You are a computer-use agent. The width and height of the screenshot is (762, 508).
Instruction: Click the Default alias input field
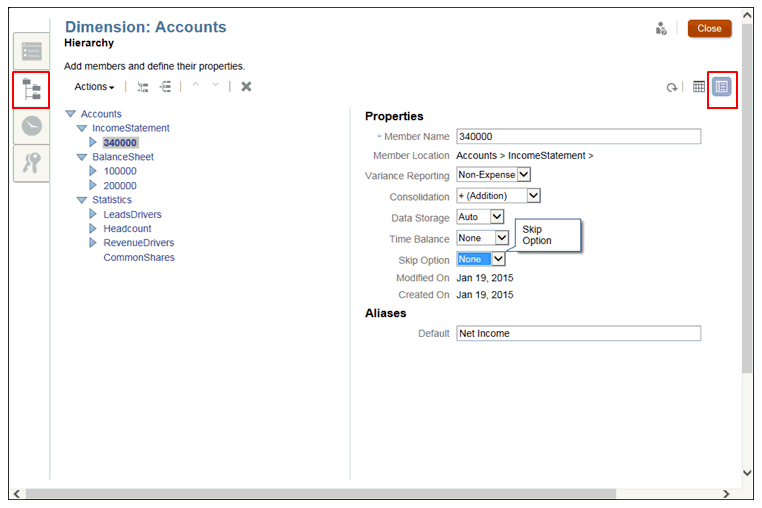(x=578, y=333)
